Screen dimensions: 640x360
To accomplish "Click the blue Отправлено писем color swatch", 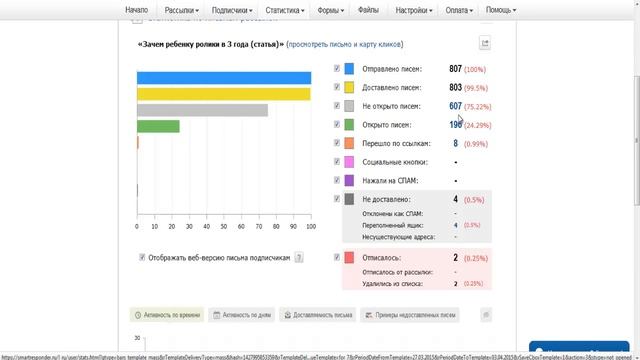I will coord(349,69).
